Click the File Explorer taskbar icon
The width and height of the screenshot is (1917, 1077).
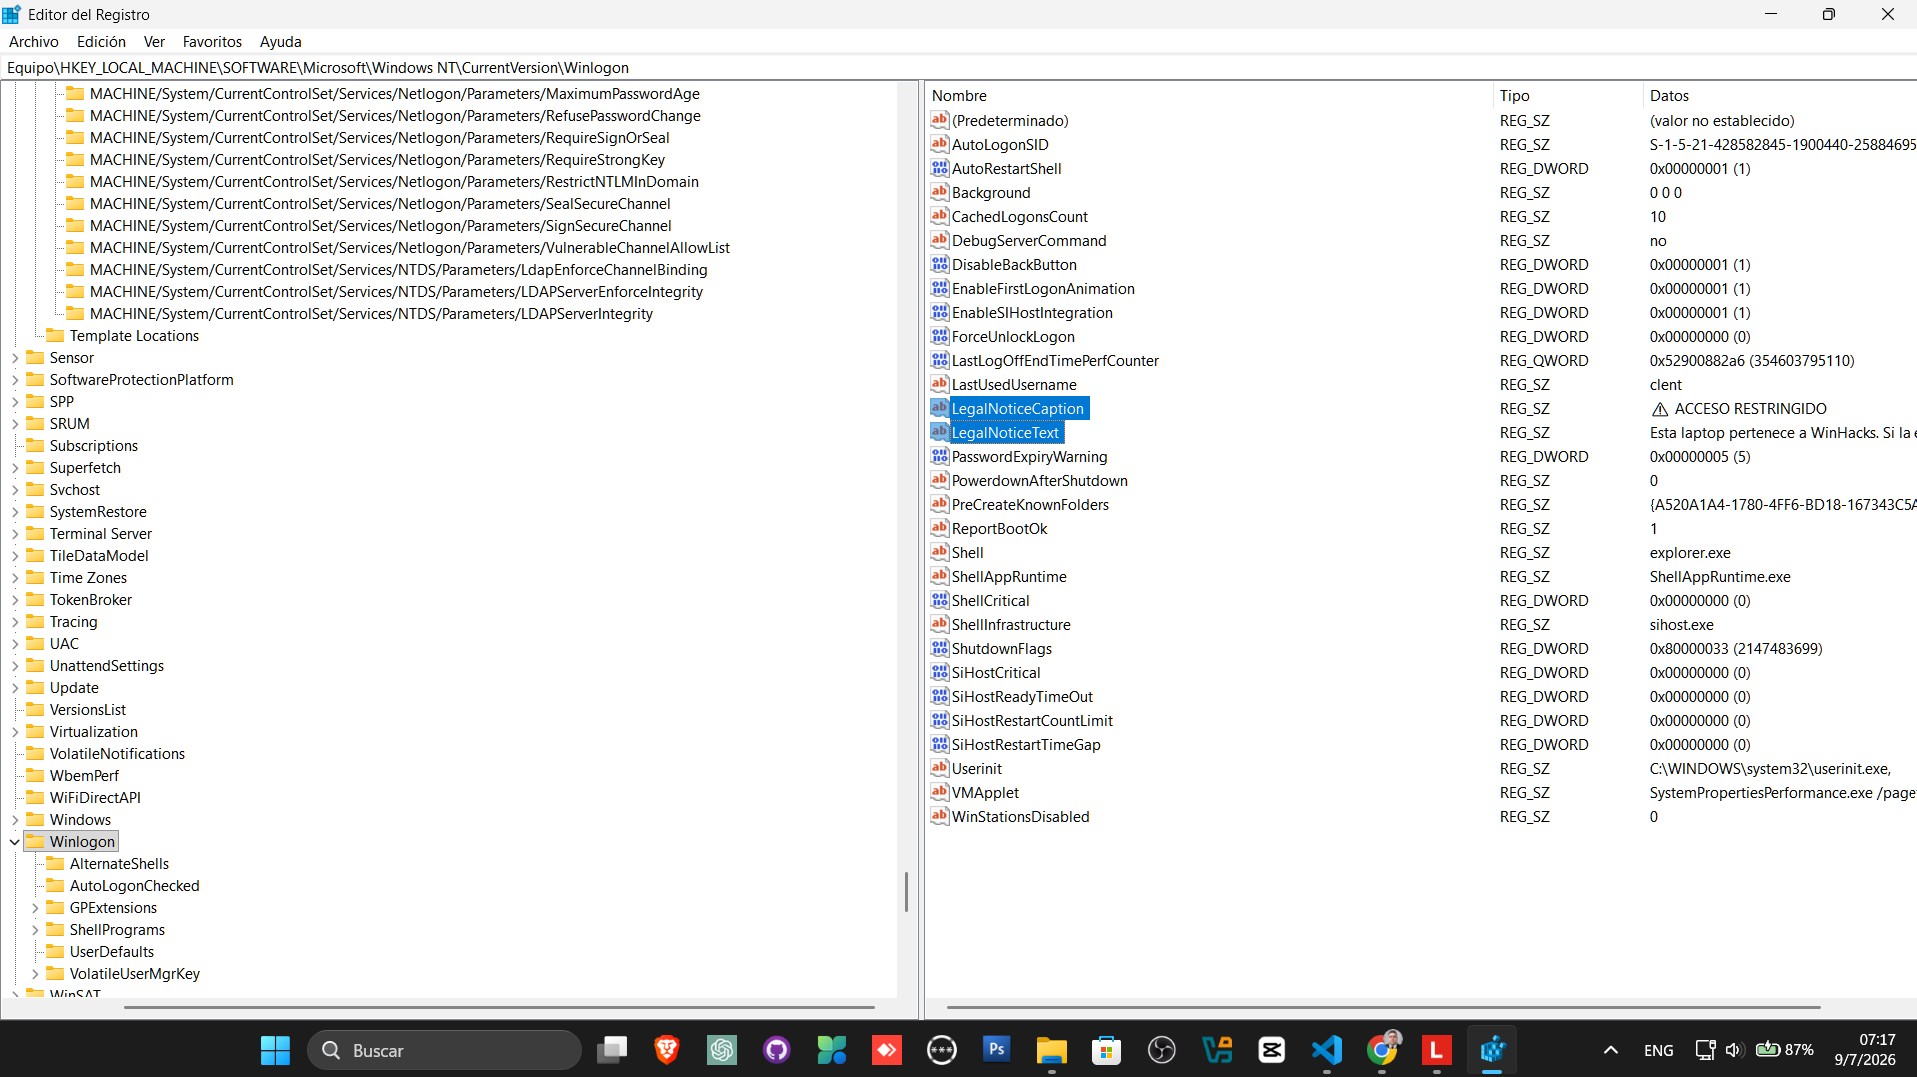(1051, 1050)
